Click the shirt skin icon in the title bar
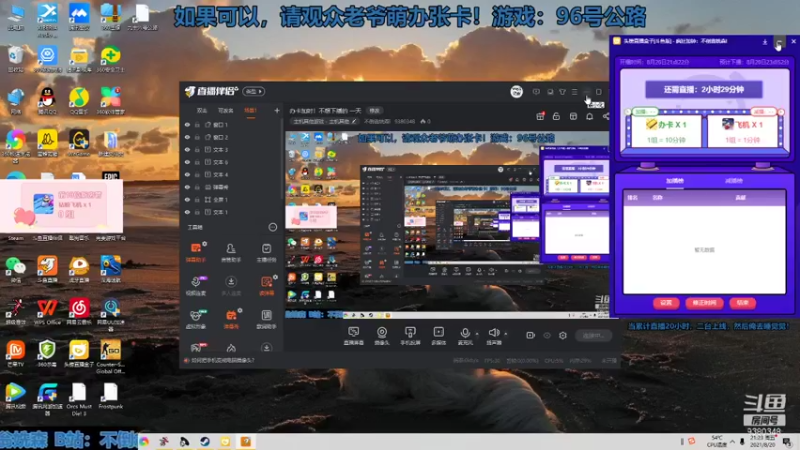 (x=562, y=92)
